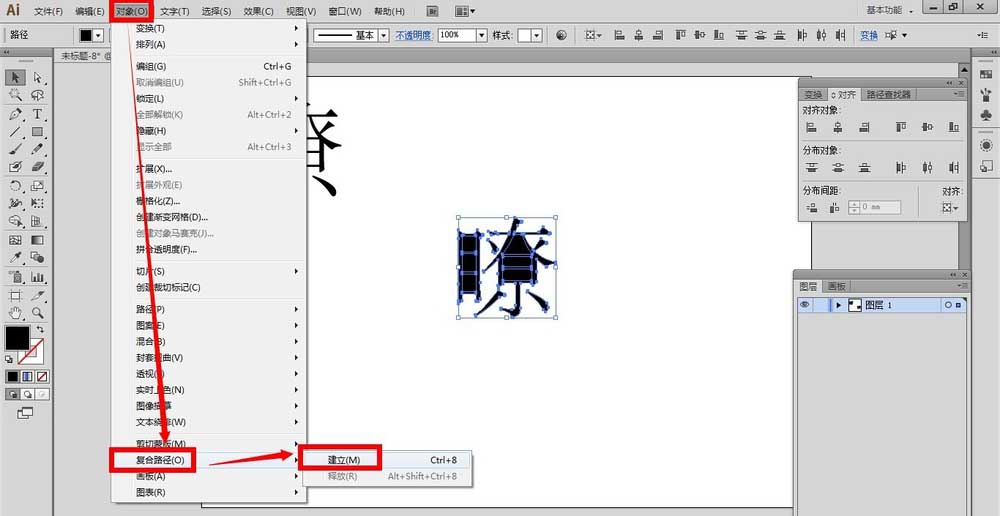This screenshot has height=516, width=1000.
Task: Change screen mode button at toolbar bottom
Action: click(25, 413)
